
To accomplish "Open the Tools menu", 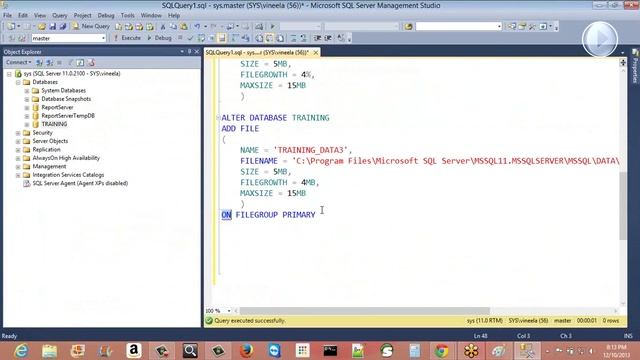I will [x=127, y=16].
